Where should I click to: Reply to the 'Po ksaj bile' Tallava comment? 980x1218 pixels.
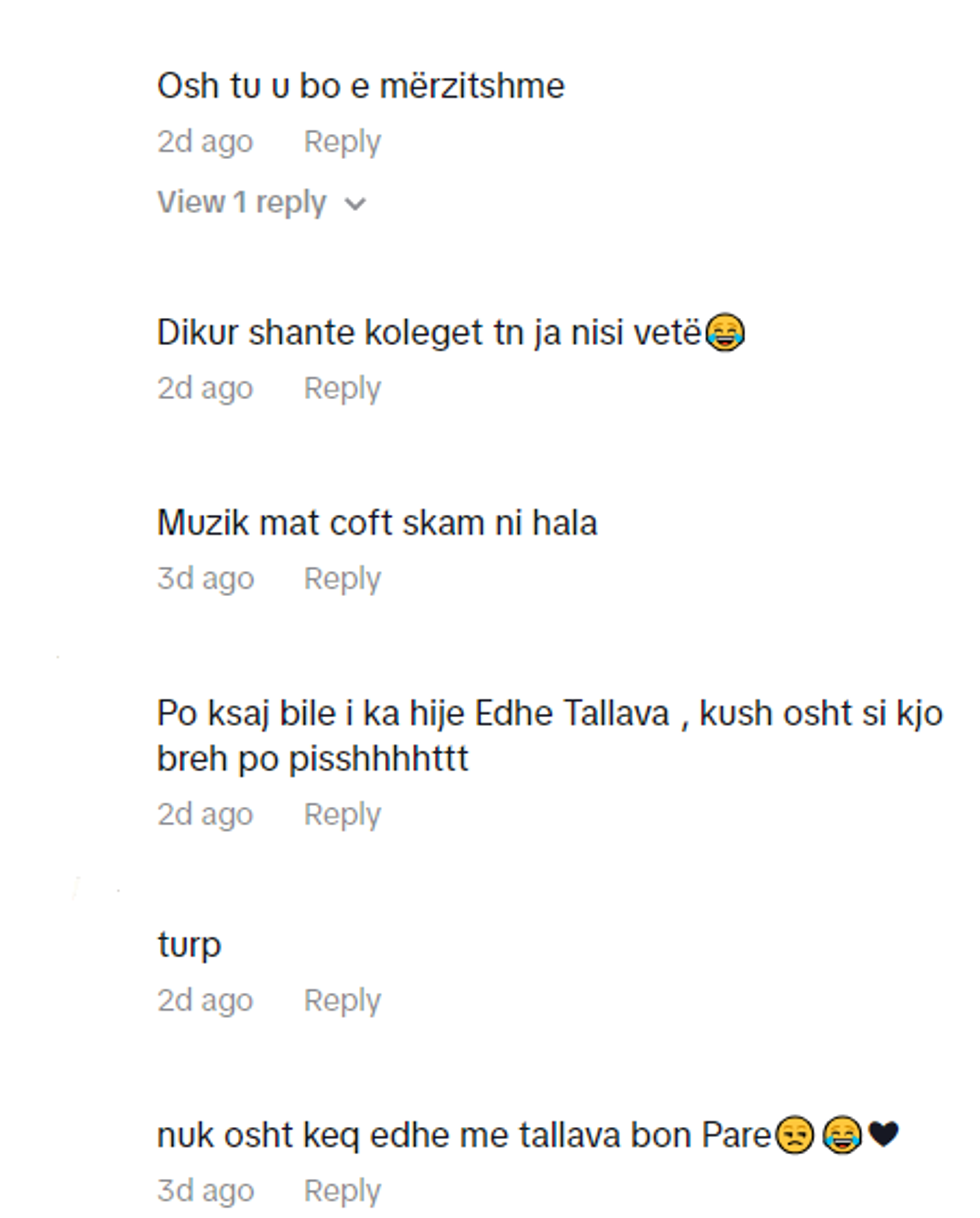[x=342, y=814]
